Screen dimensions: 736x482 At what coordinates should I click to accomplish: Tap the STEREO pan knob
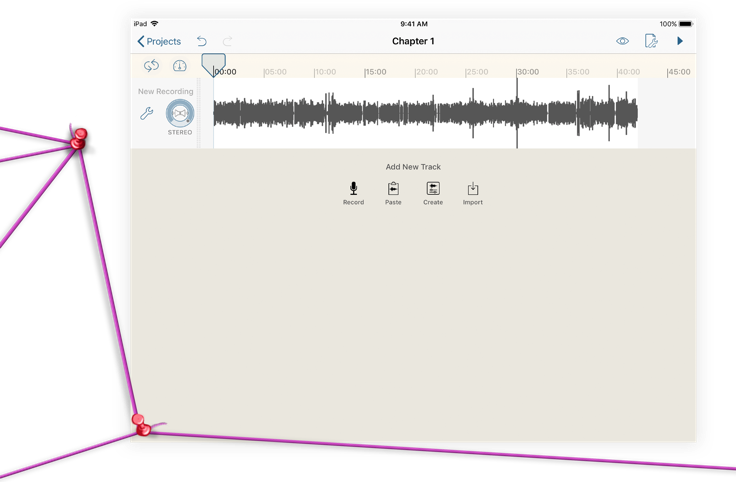click(180, 113)
